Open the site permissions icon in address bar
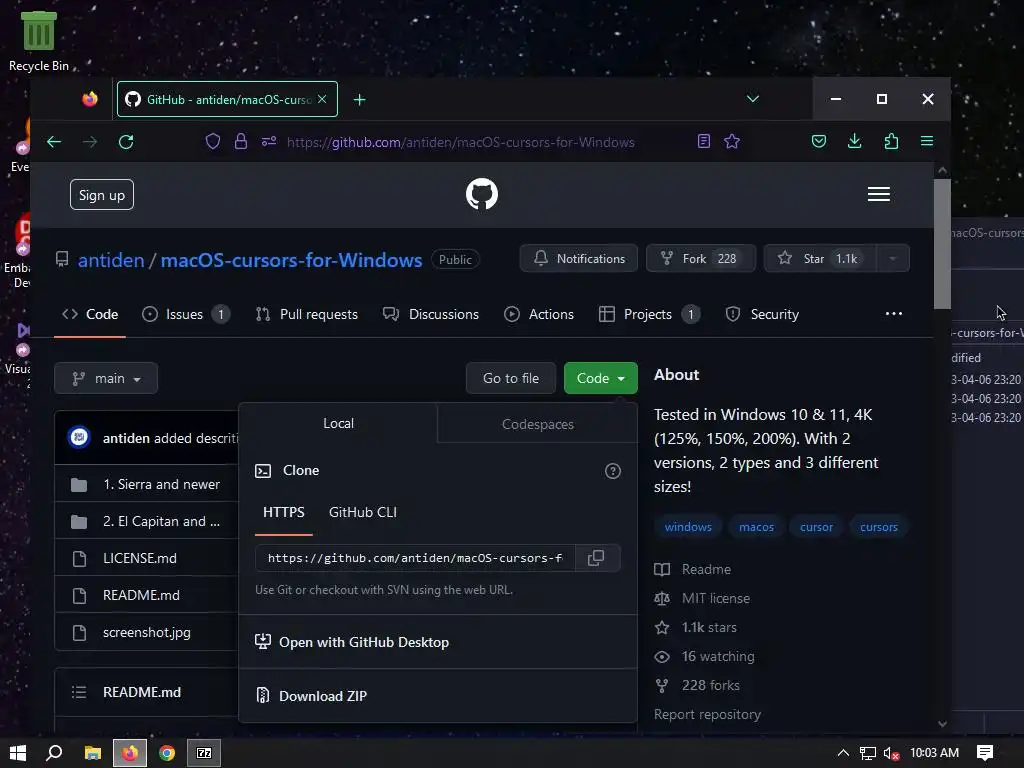Viewport: 1024px width, 768px height. click(x=269, y=142)
